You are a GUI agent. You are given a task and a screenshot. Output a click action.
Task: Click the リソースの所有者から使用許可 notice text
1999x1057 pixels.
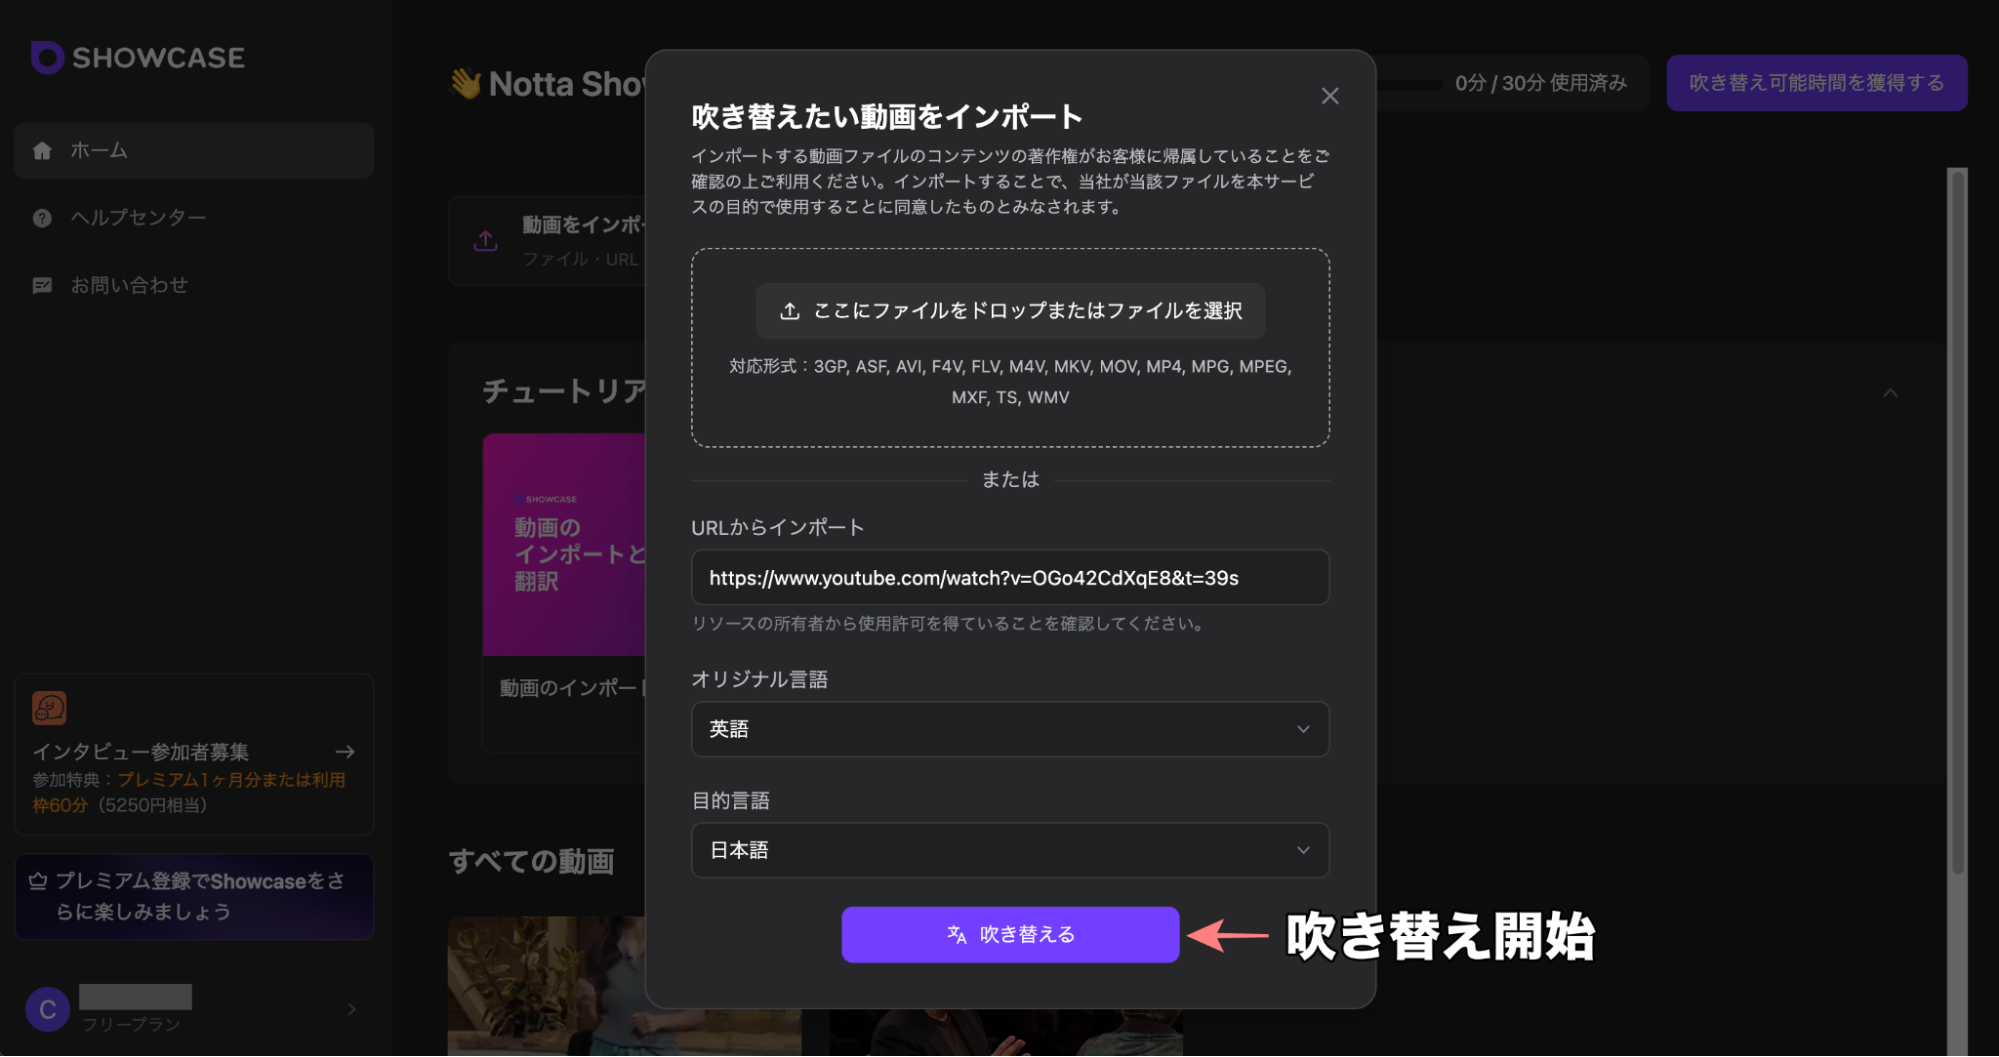click(949, 624)
